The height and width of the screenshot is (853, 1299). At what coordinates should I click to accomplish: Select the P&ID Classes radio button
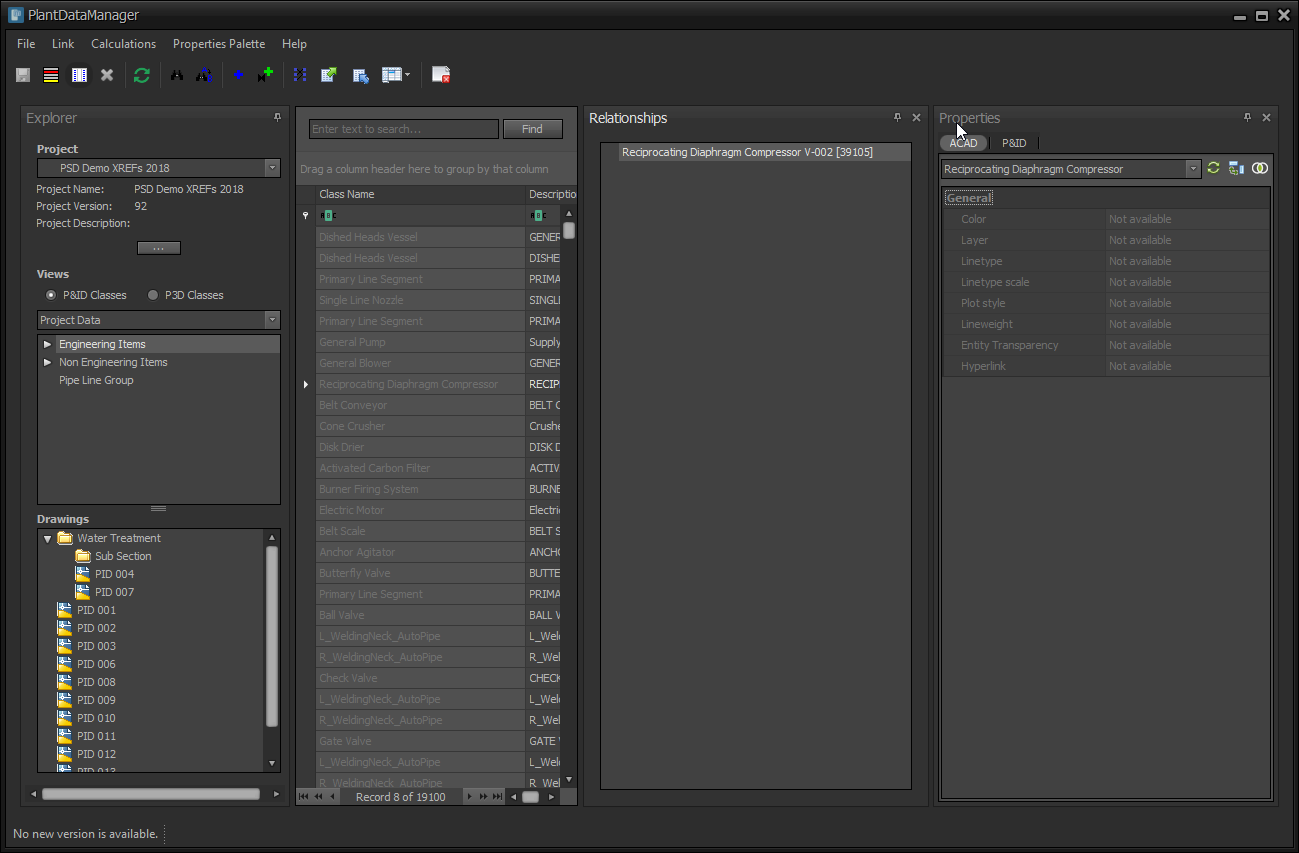[x=51, y=295]
